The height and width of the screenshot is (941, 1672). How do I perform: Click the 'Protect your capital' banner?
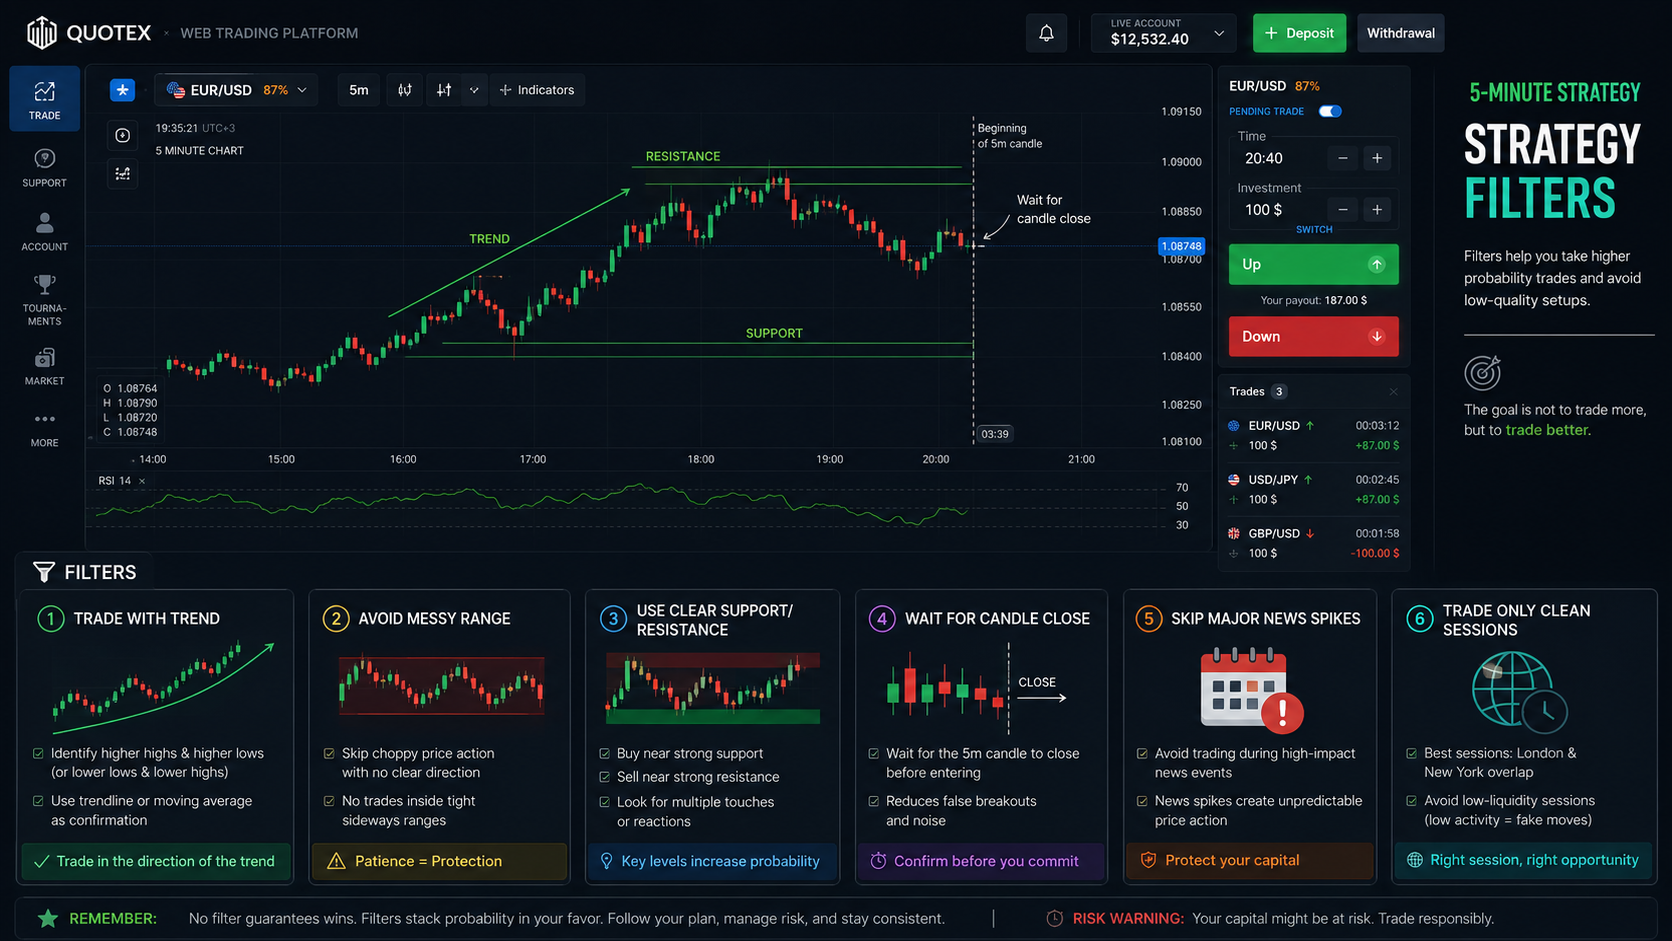pos(1249,860)
